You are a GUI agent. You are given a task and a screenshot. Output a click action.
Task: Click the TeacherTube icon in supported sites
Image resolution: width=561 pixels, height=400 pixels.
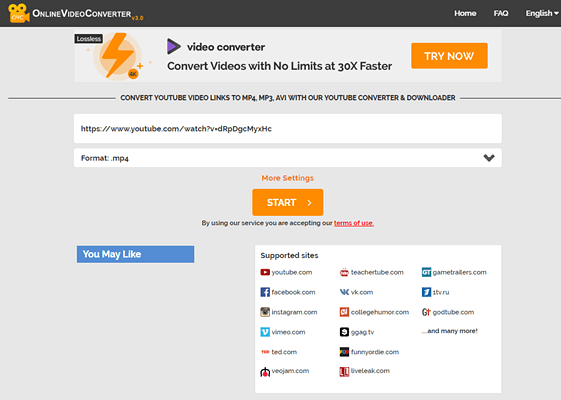344,272
